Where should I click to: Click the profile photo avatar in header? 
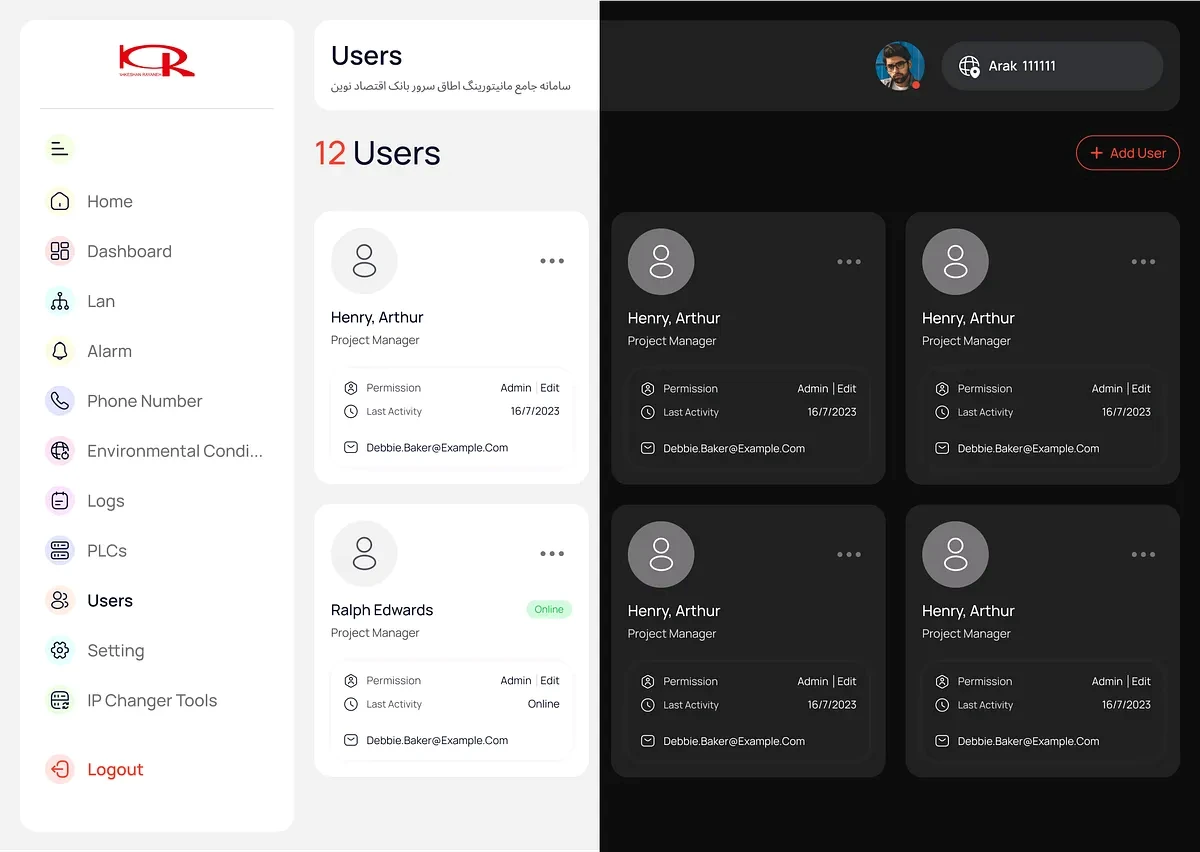(899, 66)
